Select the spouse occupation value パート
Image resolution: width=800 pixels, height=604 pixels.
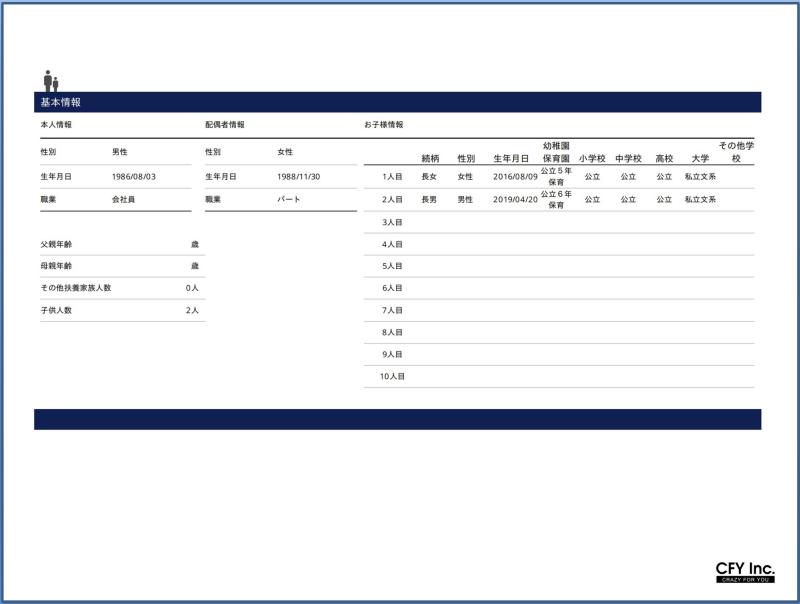pos(288,200)
